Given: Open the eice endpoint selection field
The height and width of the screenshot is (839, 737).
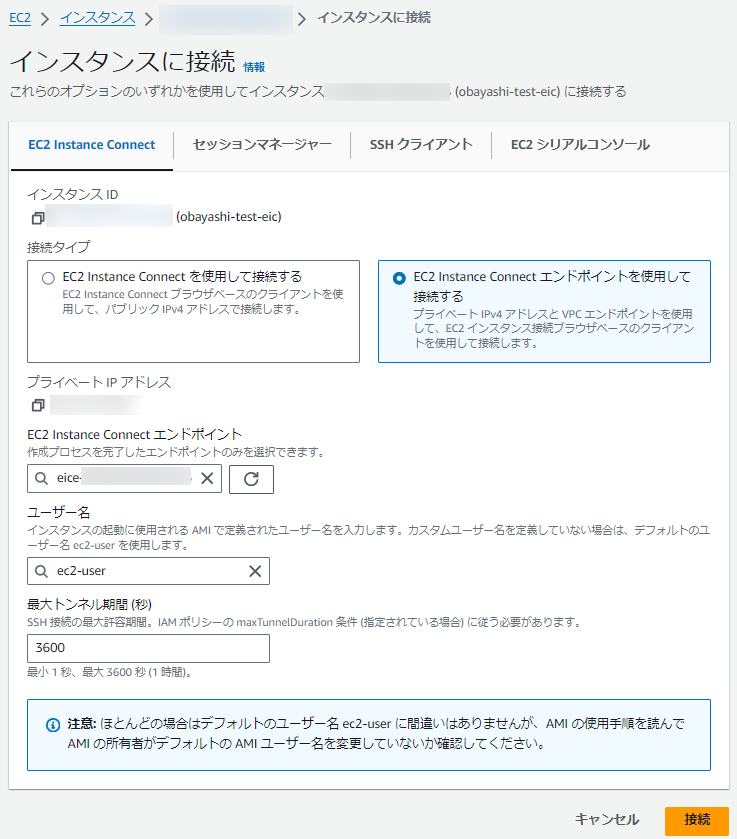Looking at the screenshot, I should pyautogui.click(x=124, y=478).
